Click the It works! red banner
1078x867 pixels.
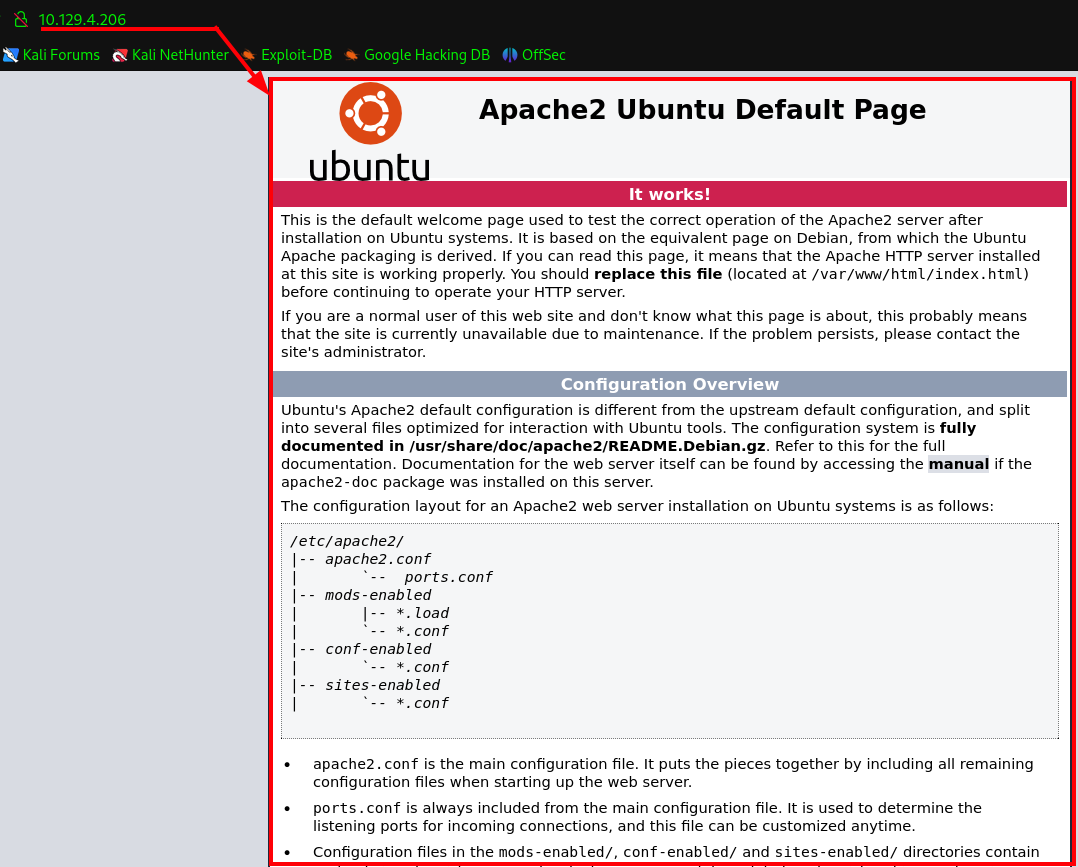(670, 194)
